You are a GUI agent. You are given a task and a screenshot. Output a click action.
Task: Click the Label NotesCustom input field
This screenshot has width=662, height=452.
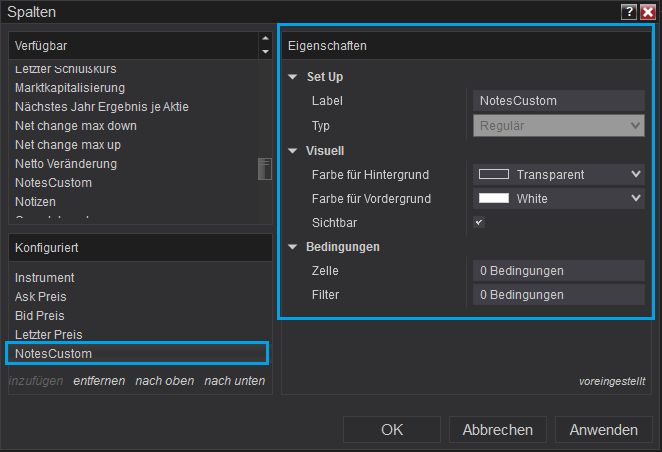[x=558, y=100]
